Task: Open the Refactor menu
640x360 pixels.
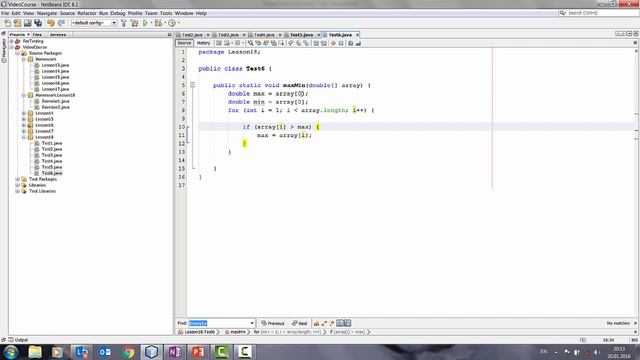Action: [87, 13]
